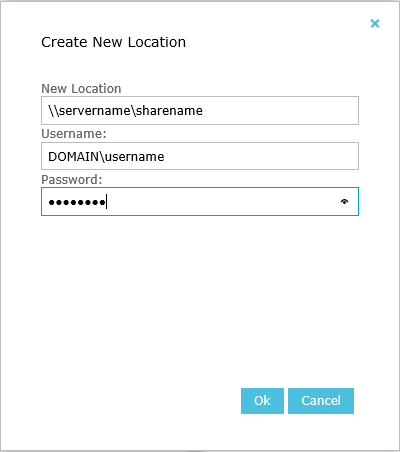Close the Create New Location dialog

[x=375, y=23]
